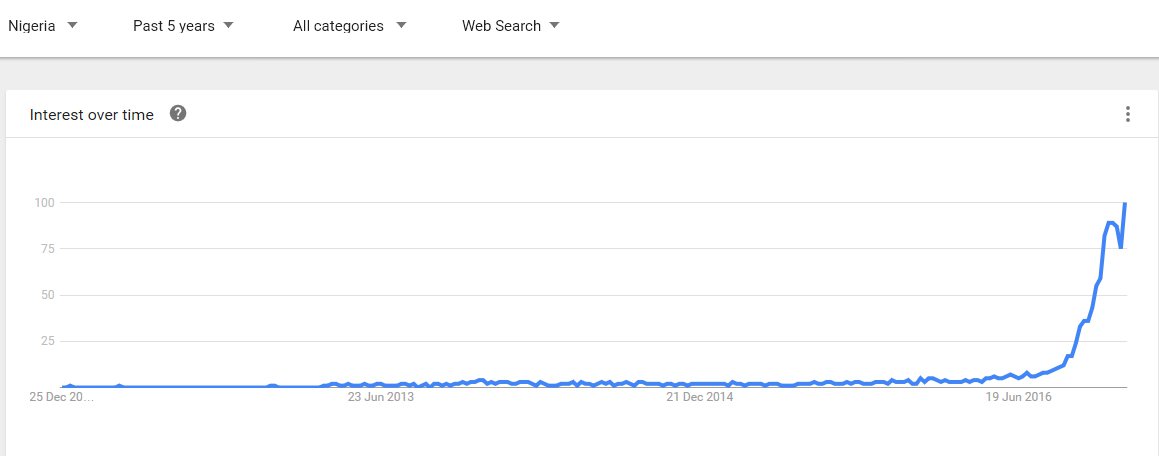The height and width of the screenshot is (456, 1159).
Task: Click the truncated 25 Dec axis date
Action: [x=62, y=397]
